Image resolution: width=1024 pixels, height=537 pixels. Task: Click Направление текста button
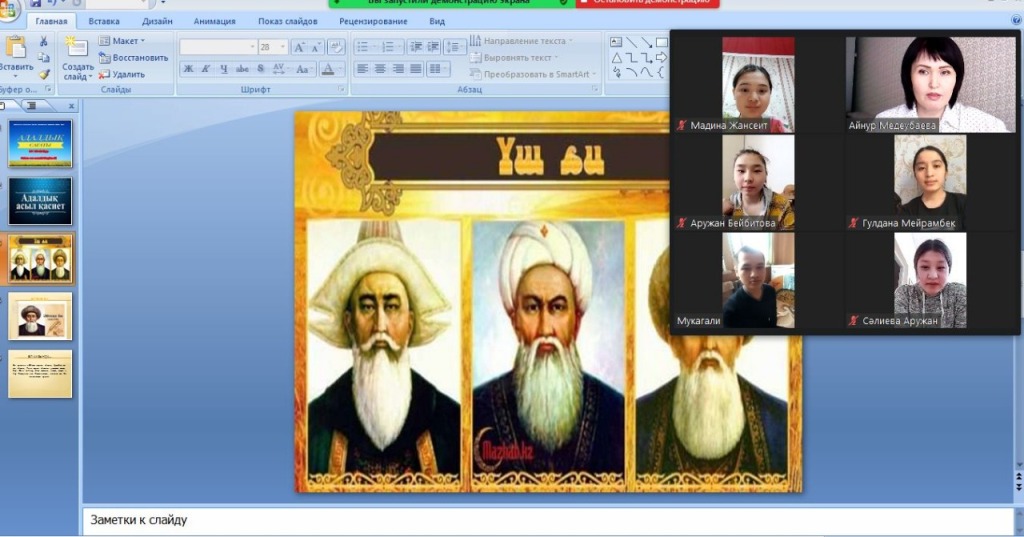(x=520, y=41)
